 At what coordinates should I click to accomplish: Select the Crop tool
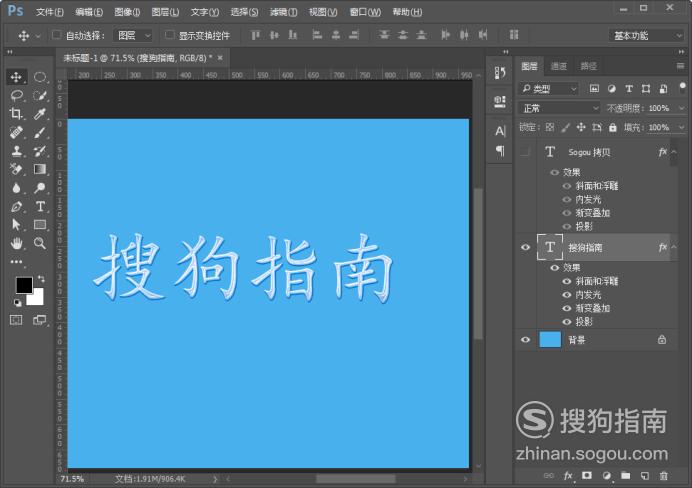pos(16,114)
